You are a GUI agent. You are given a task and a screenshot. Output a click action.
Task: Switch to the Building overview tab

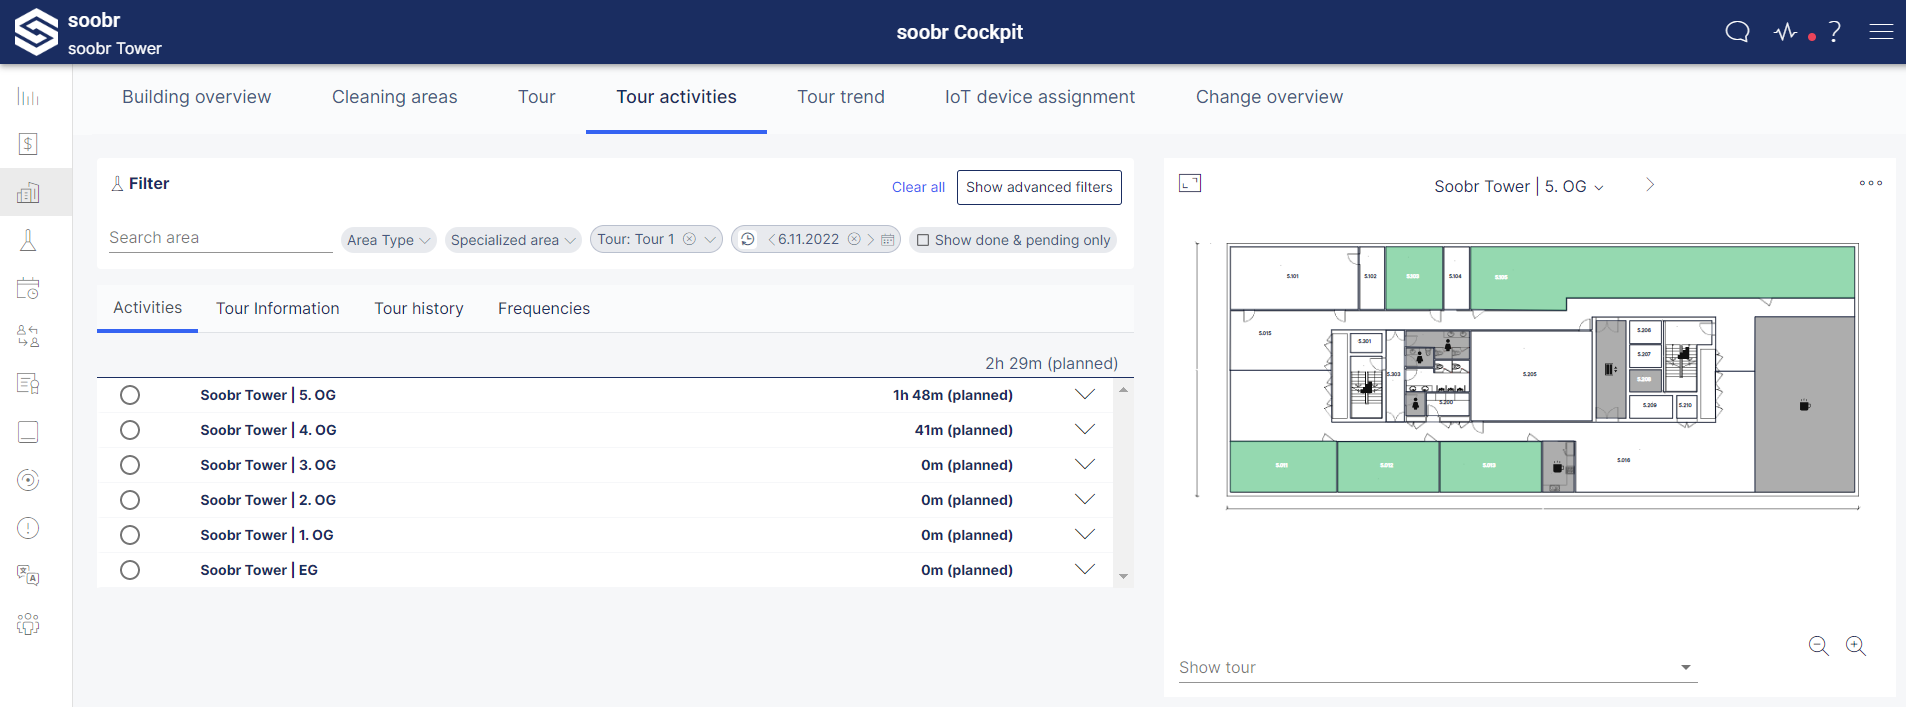point(197,97)
